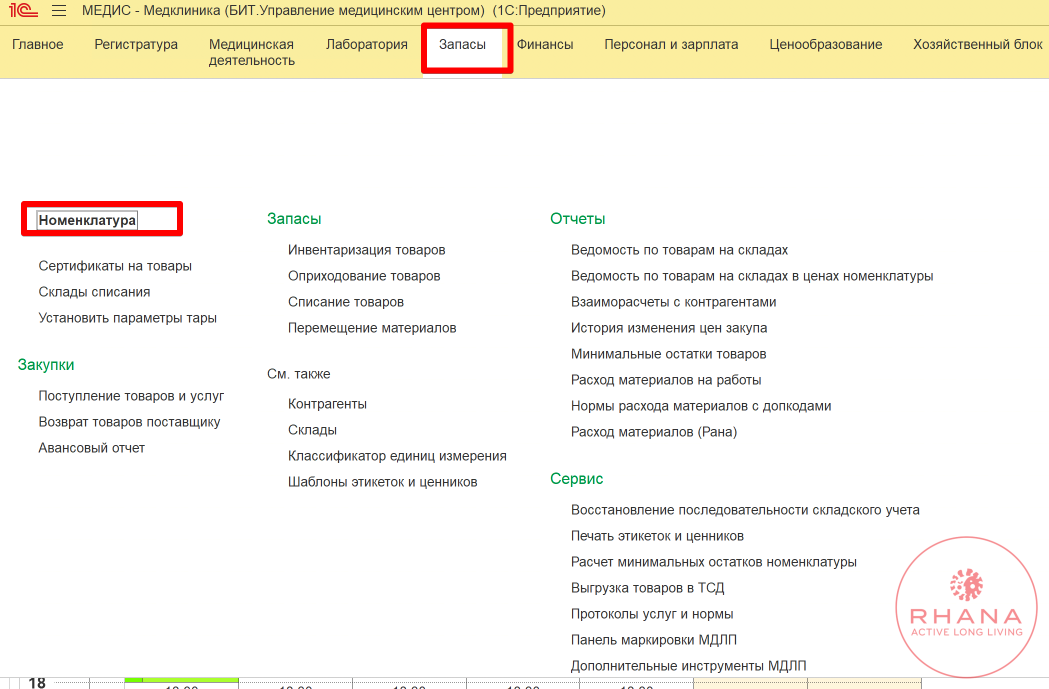Open the hamburger main menu icon
The width and height of the screenshot is (1049, 689).
(x=58, y=11)
